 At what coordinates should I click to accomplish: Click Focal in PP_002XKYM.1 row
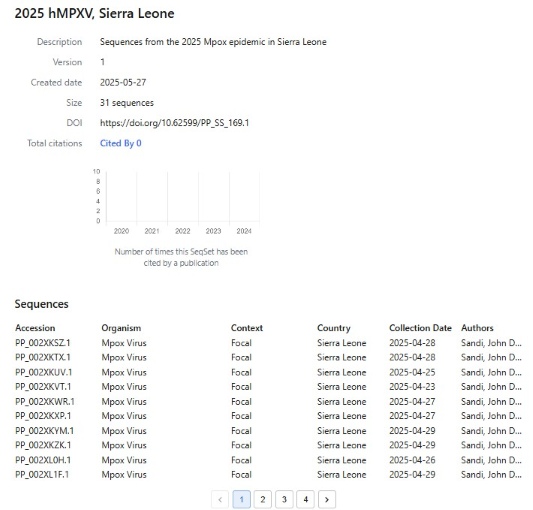pos(241,431)
